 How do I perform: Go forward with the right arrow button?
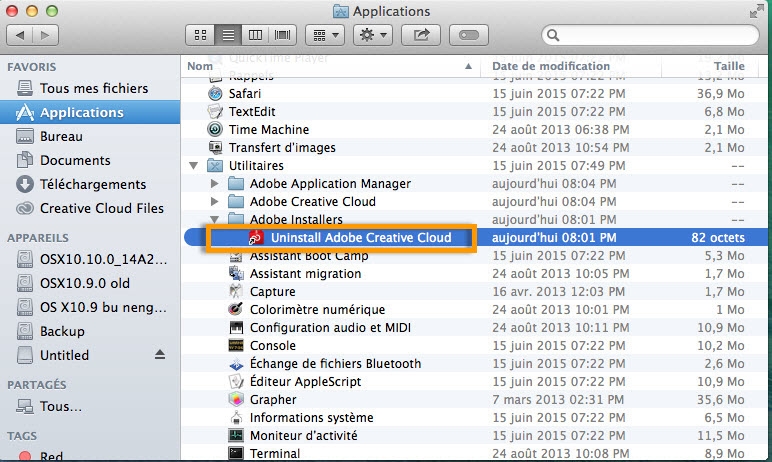click(x=45, y=35)
